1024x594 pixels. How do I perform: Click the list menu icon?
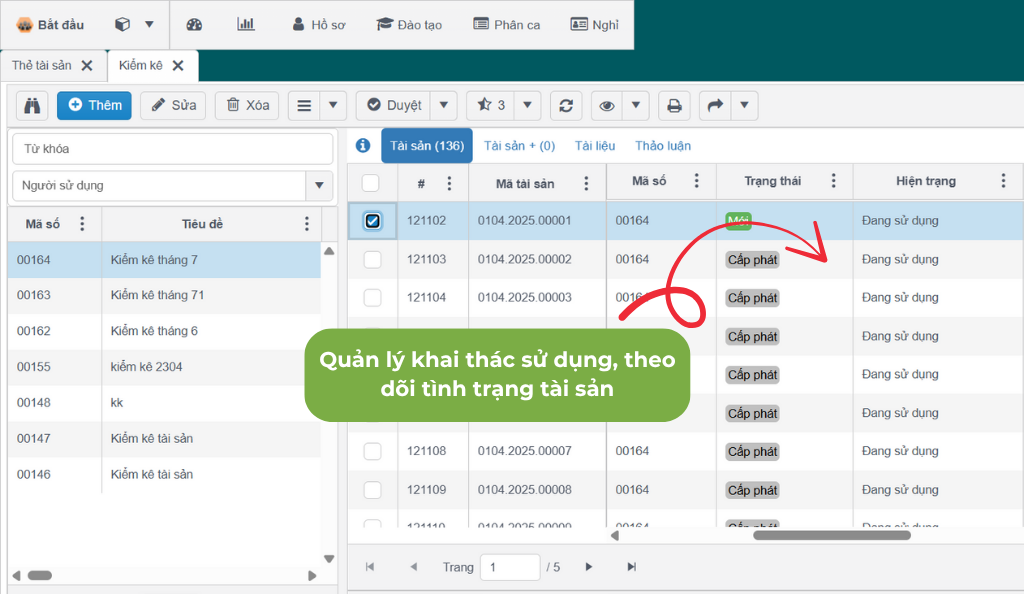[304, 105]
